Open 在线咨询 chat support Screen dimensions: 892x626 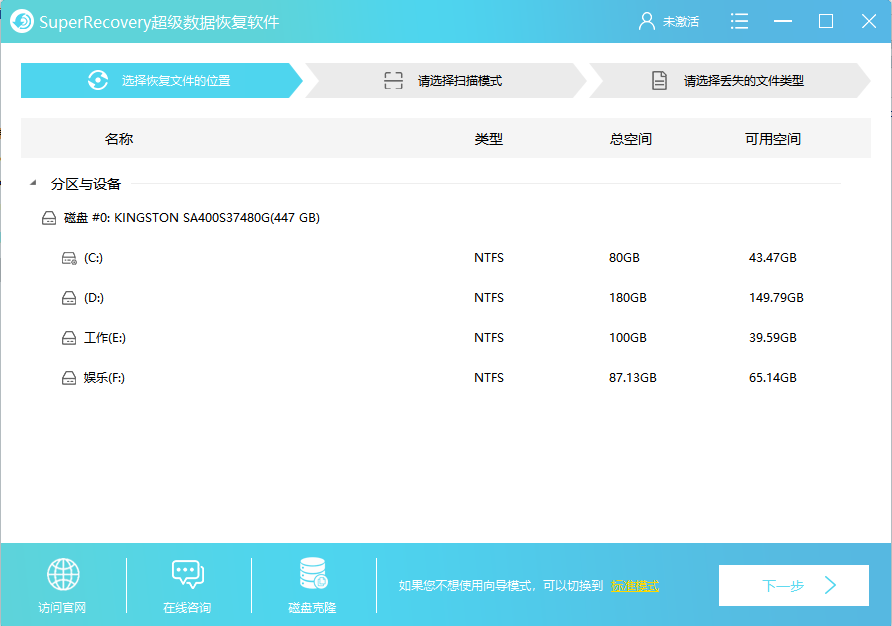click(188, 574)
